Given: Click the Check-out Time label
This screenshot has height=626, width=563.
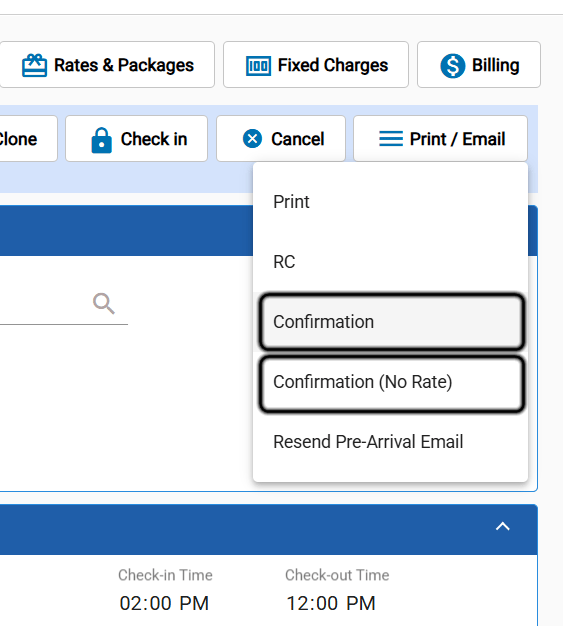Looking at the screenshot, I should [x=337, y=575].
